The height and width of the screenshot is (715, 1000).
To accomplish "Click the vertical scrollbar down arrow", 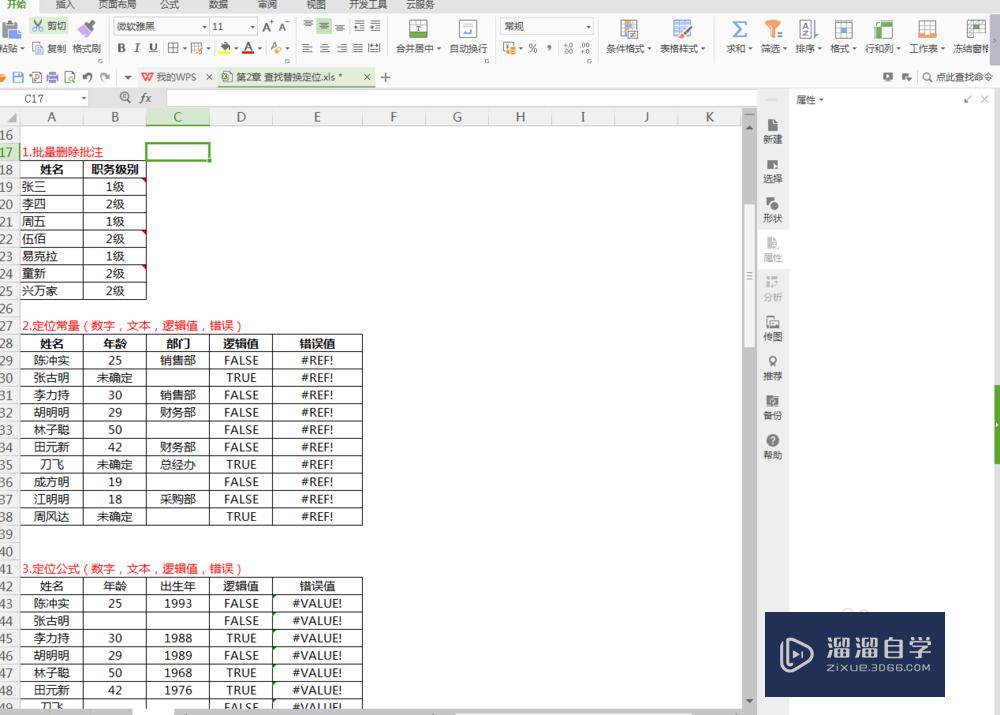I will point(749,700).
